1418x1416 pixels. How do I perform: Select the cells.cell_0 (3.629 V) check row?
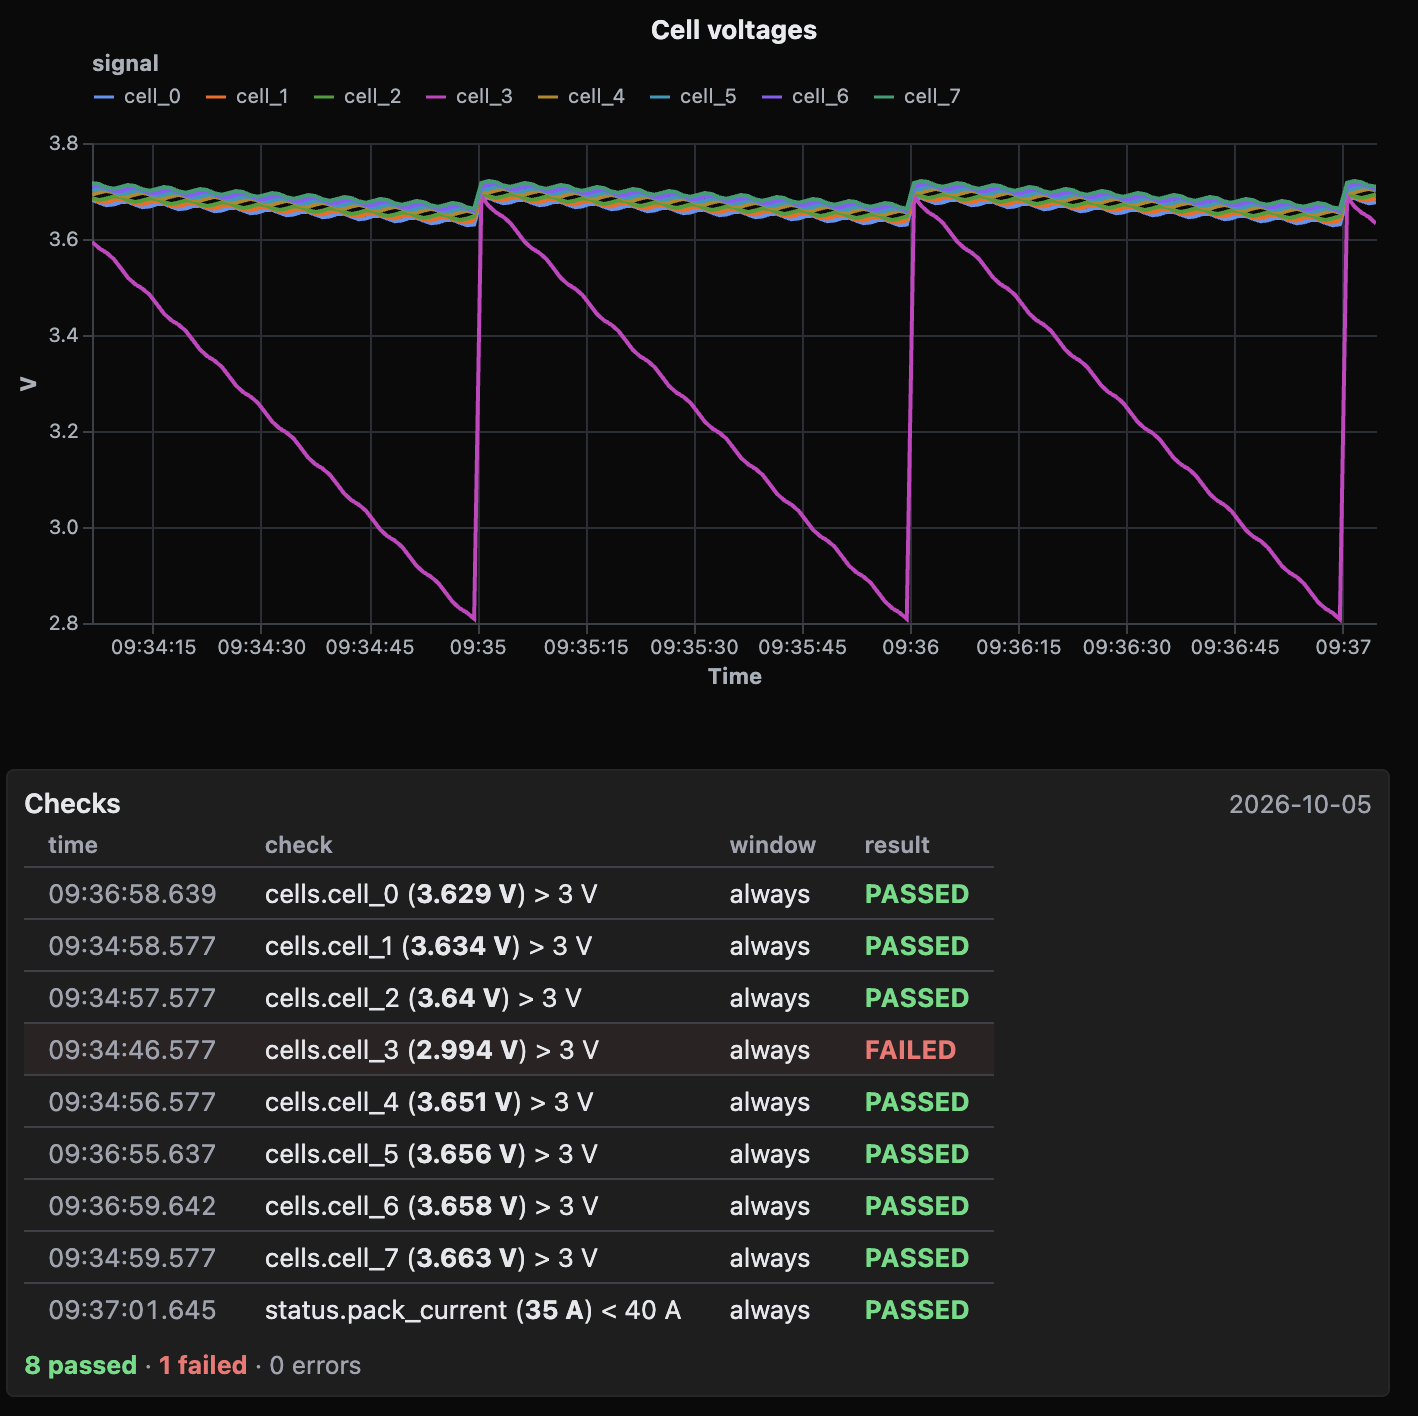[509, 894]
